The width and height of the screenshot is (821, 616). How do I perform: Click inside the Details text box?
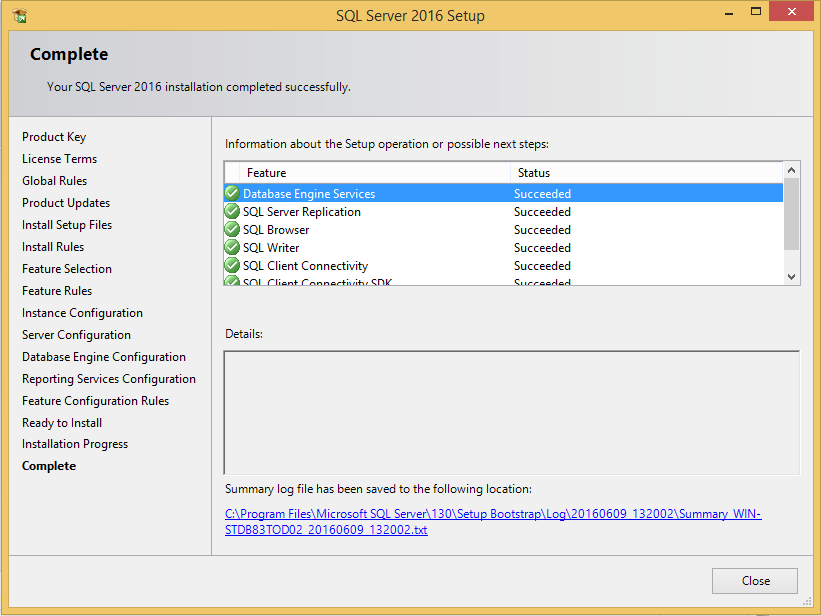pyautogui.click(x=511, y=412)
